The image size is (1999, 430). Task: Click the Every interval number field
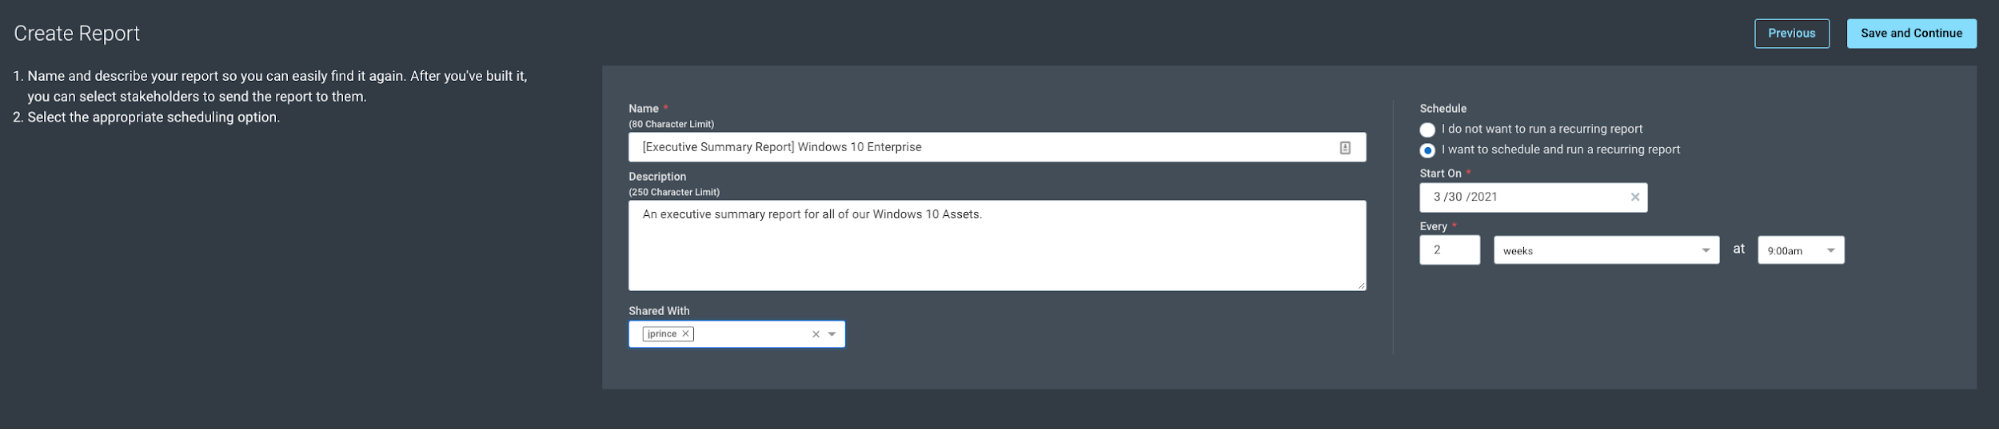click(x=1449, y=250)
